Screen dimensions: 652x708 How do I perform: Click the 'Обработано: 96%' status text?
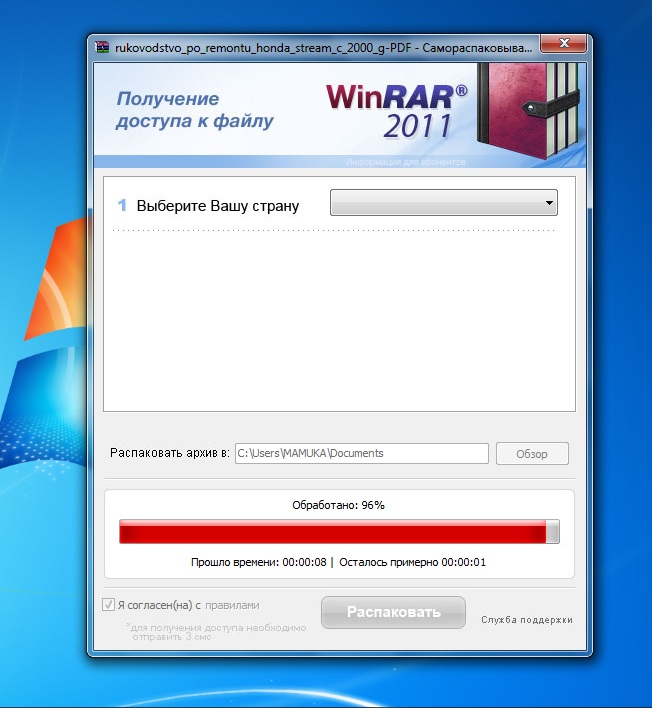click(338, 505)
